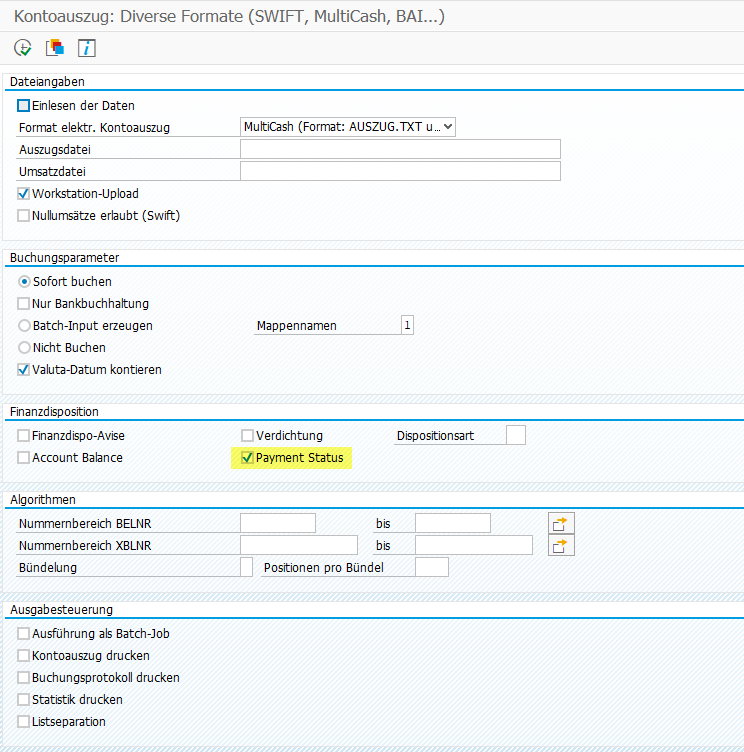
Task: Open multiple selection for Nummernbereich XBLNR
Action: (562, 545)
